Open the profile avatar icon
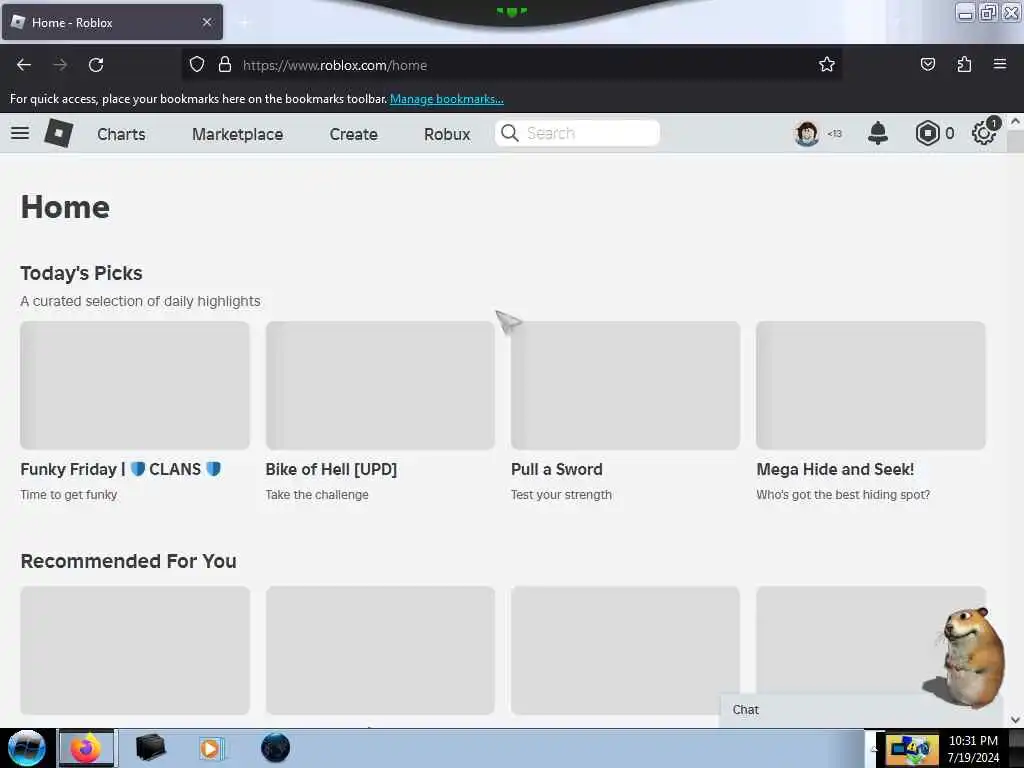 click(x=807, y=133)
